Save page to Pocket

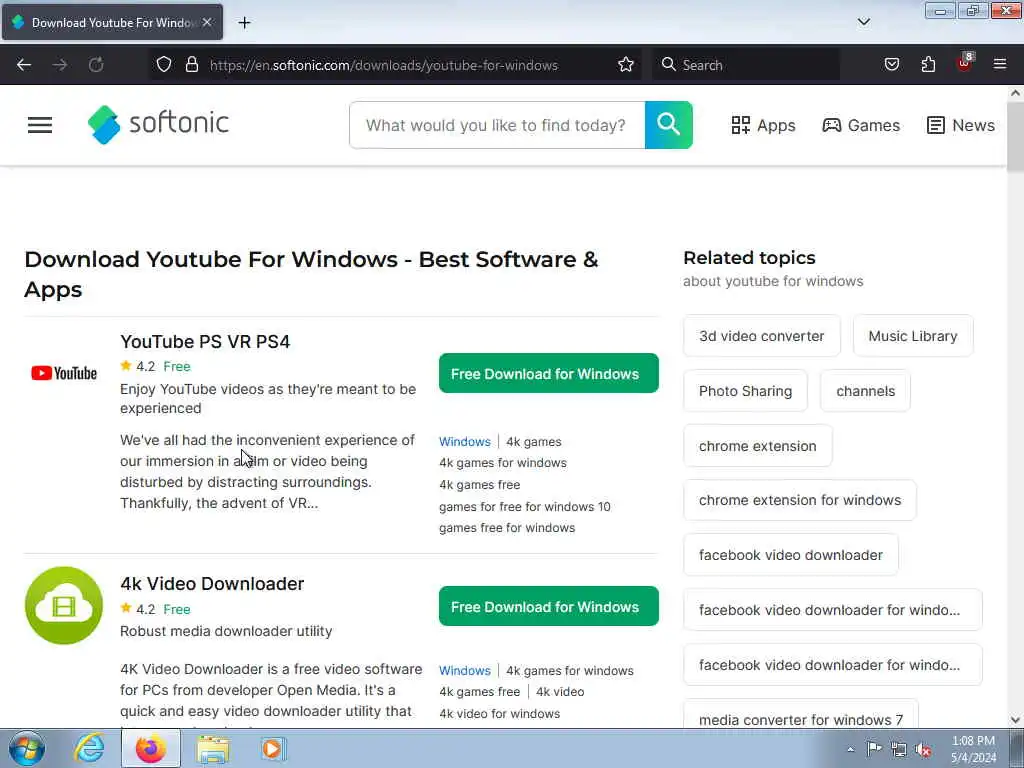tap(891, 65)
